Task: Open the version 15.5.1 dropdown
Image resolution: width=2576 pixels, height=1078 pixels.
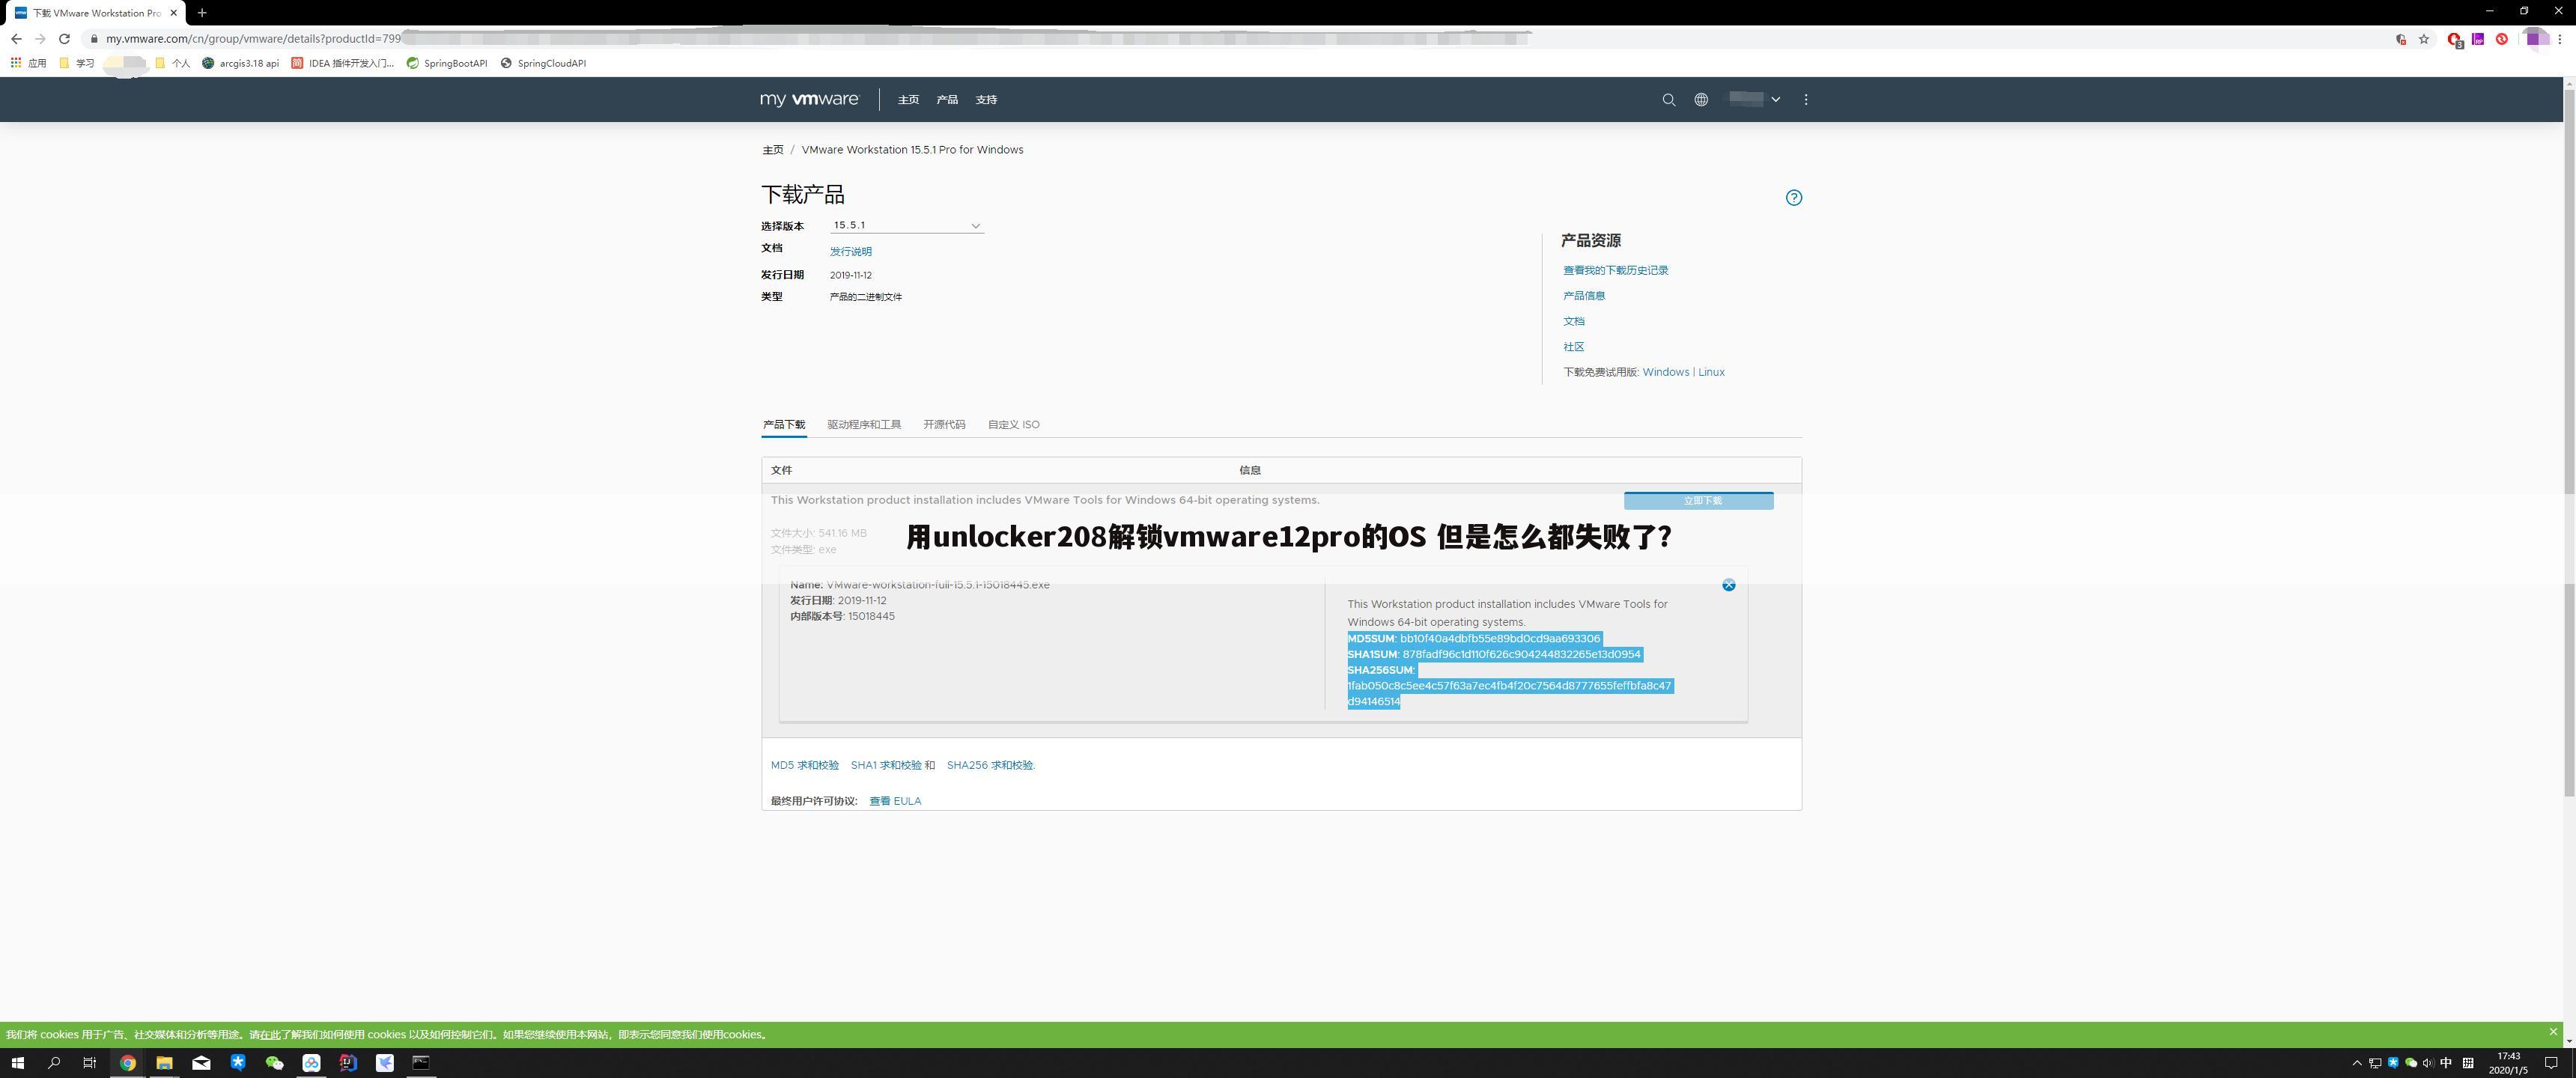Action: [907, 225]
